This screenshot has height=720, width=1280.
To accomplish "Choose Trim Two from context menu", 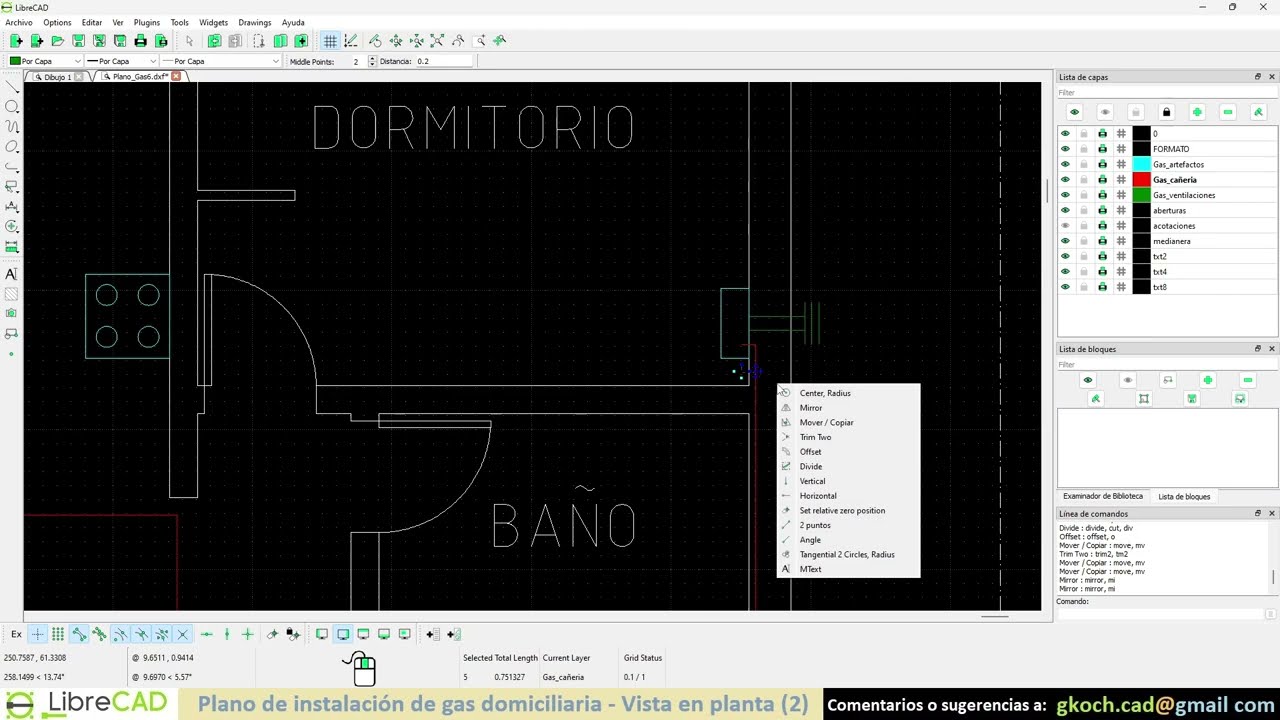I will [x=815, y=437].
